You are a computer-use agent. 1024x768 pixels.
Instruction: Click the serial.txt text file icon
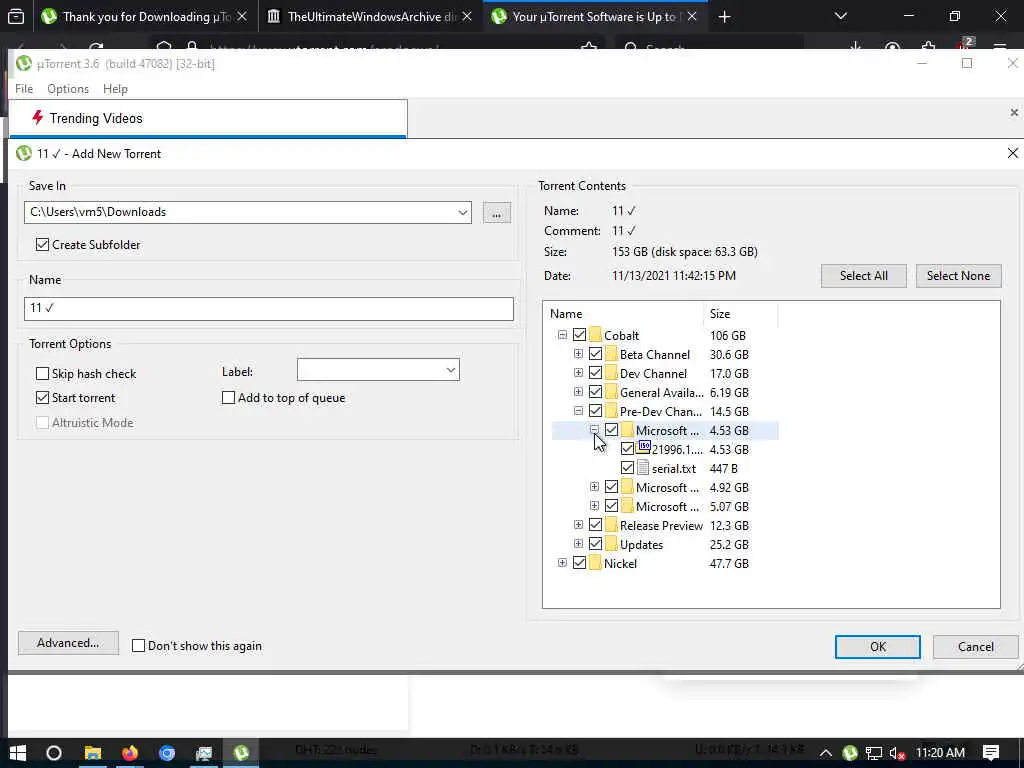click(643, 468)
